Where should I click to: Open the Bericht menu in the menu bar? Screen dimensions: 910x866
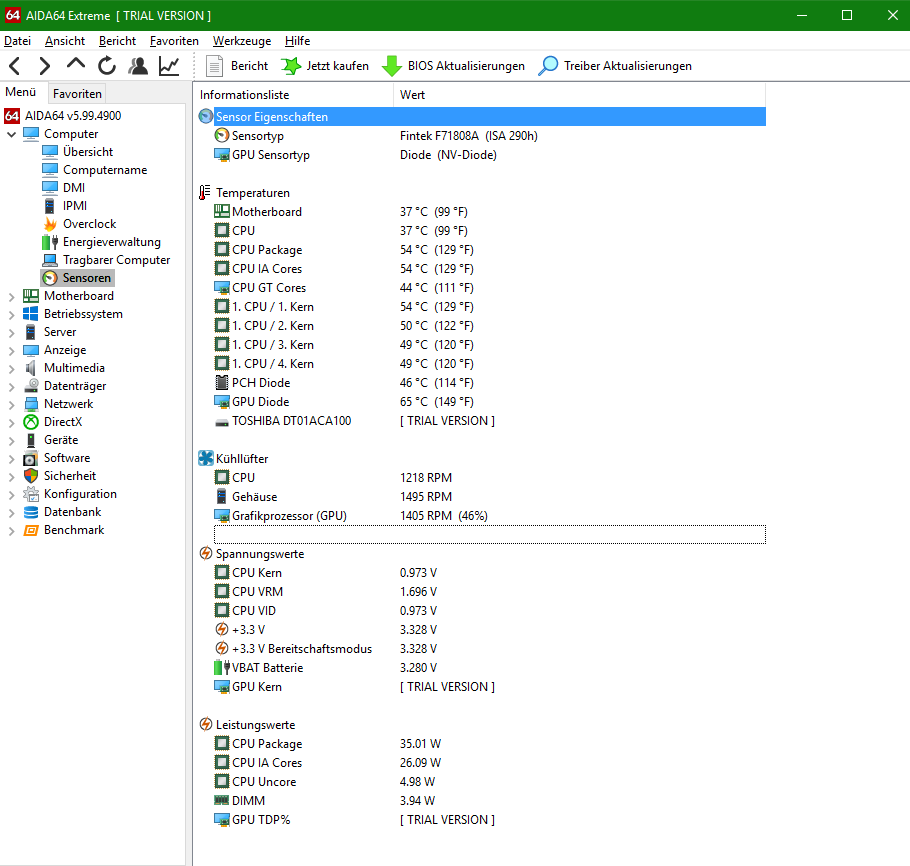[x=117, y=41]
